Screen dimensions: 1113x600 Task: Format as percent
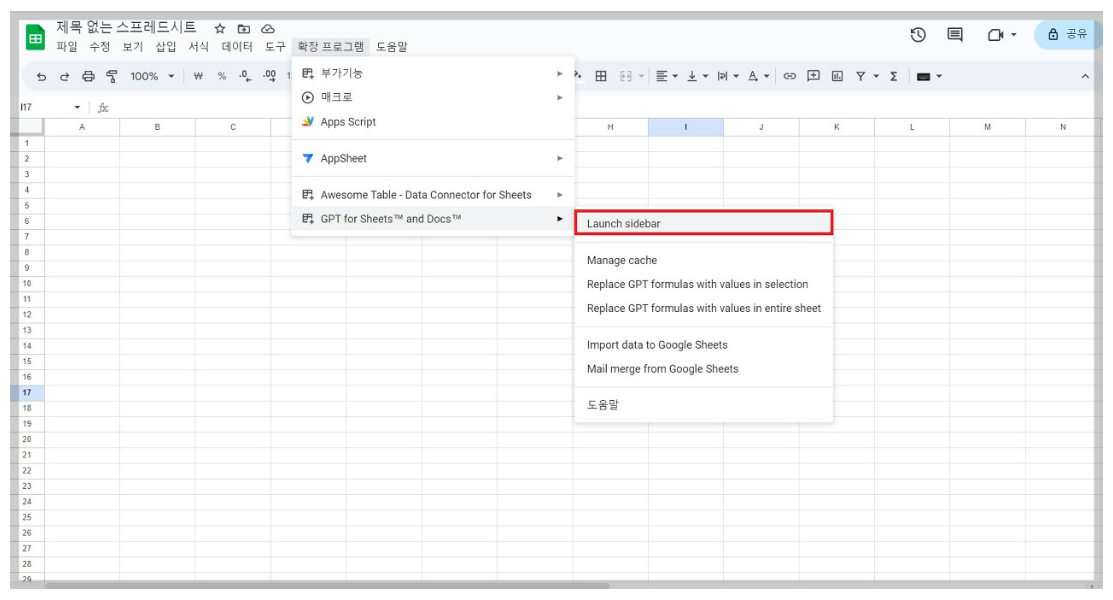pyautogui.click(x=221, y=76)
